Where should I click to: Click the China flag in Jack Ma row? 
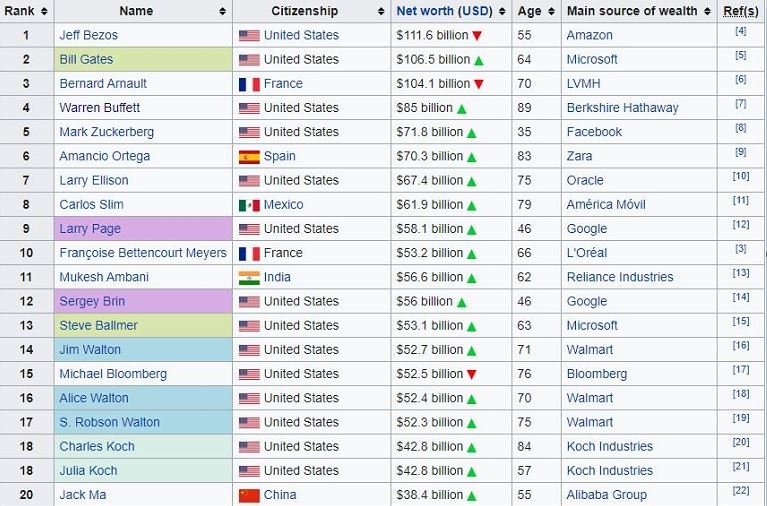point(249,495)
